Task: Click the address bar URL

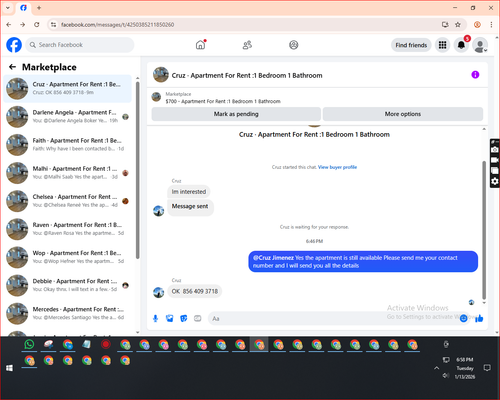Action: [x=117, y=25]
